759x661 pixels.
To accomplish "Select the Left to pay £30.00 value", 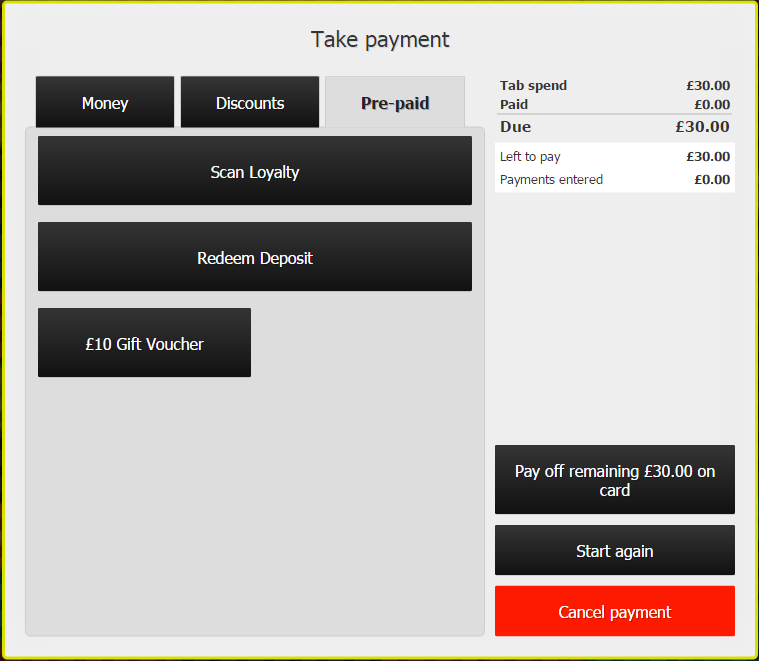I will pyautogui.click(x=707, y=157).
